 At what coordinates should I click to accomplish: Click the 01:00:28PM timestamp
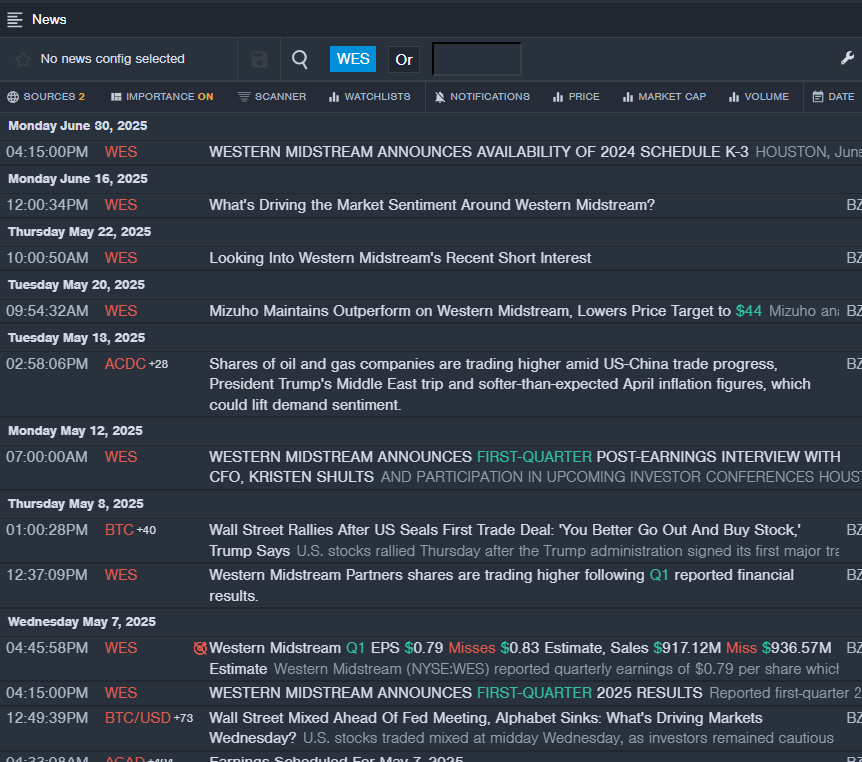click(47, 530)
